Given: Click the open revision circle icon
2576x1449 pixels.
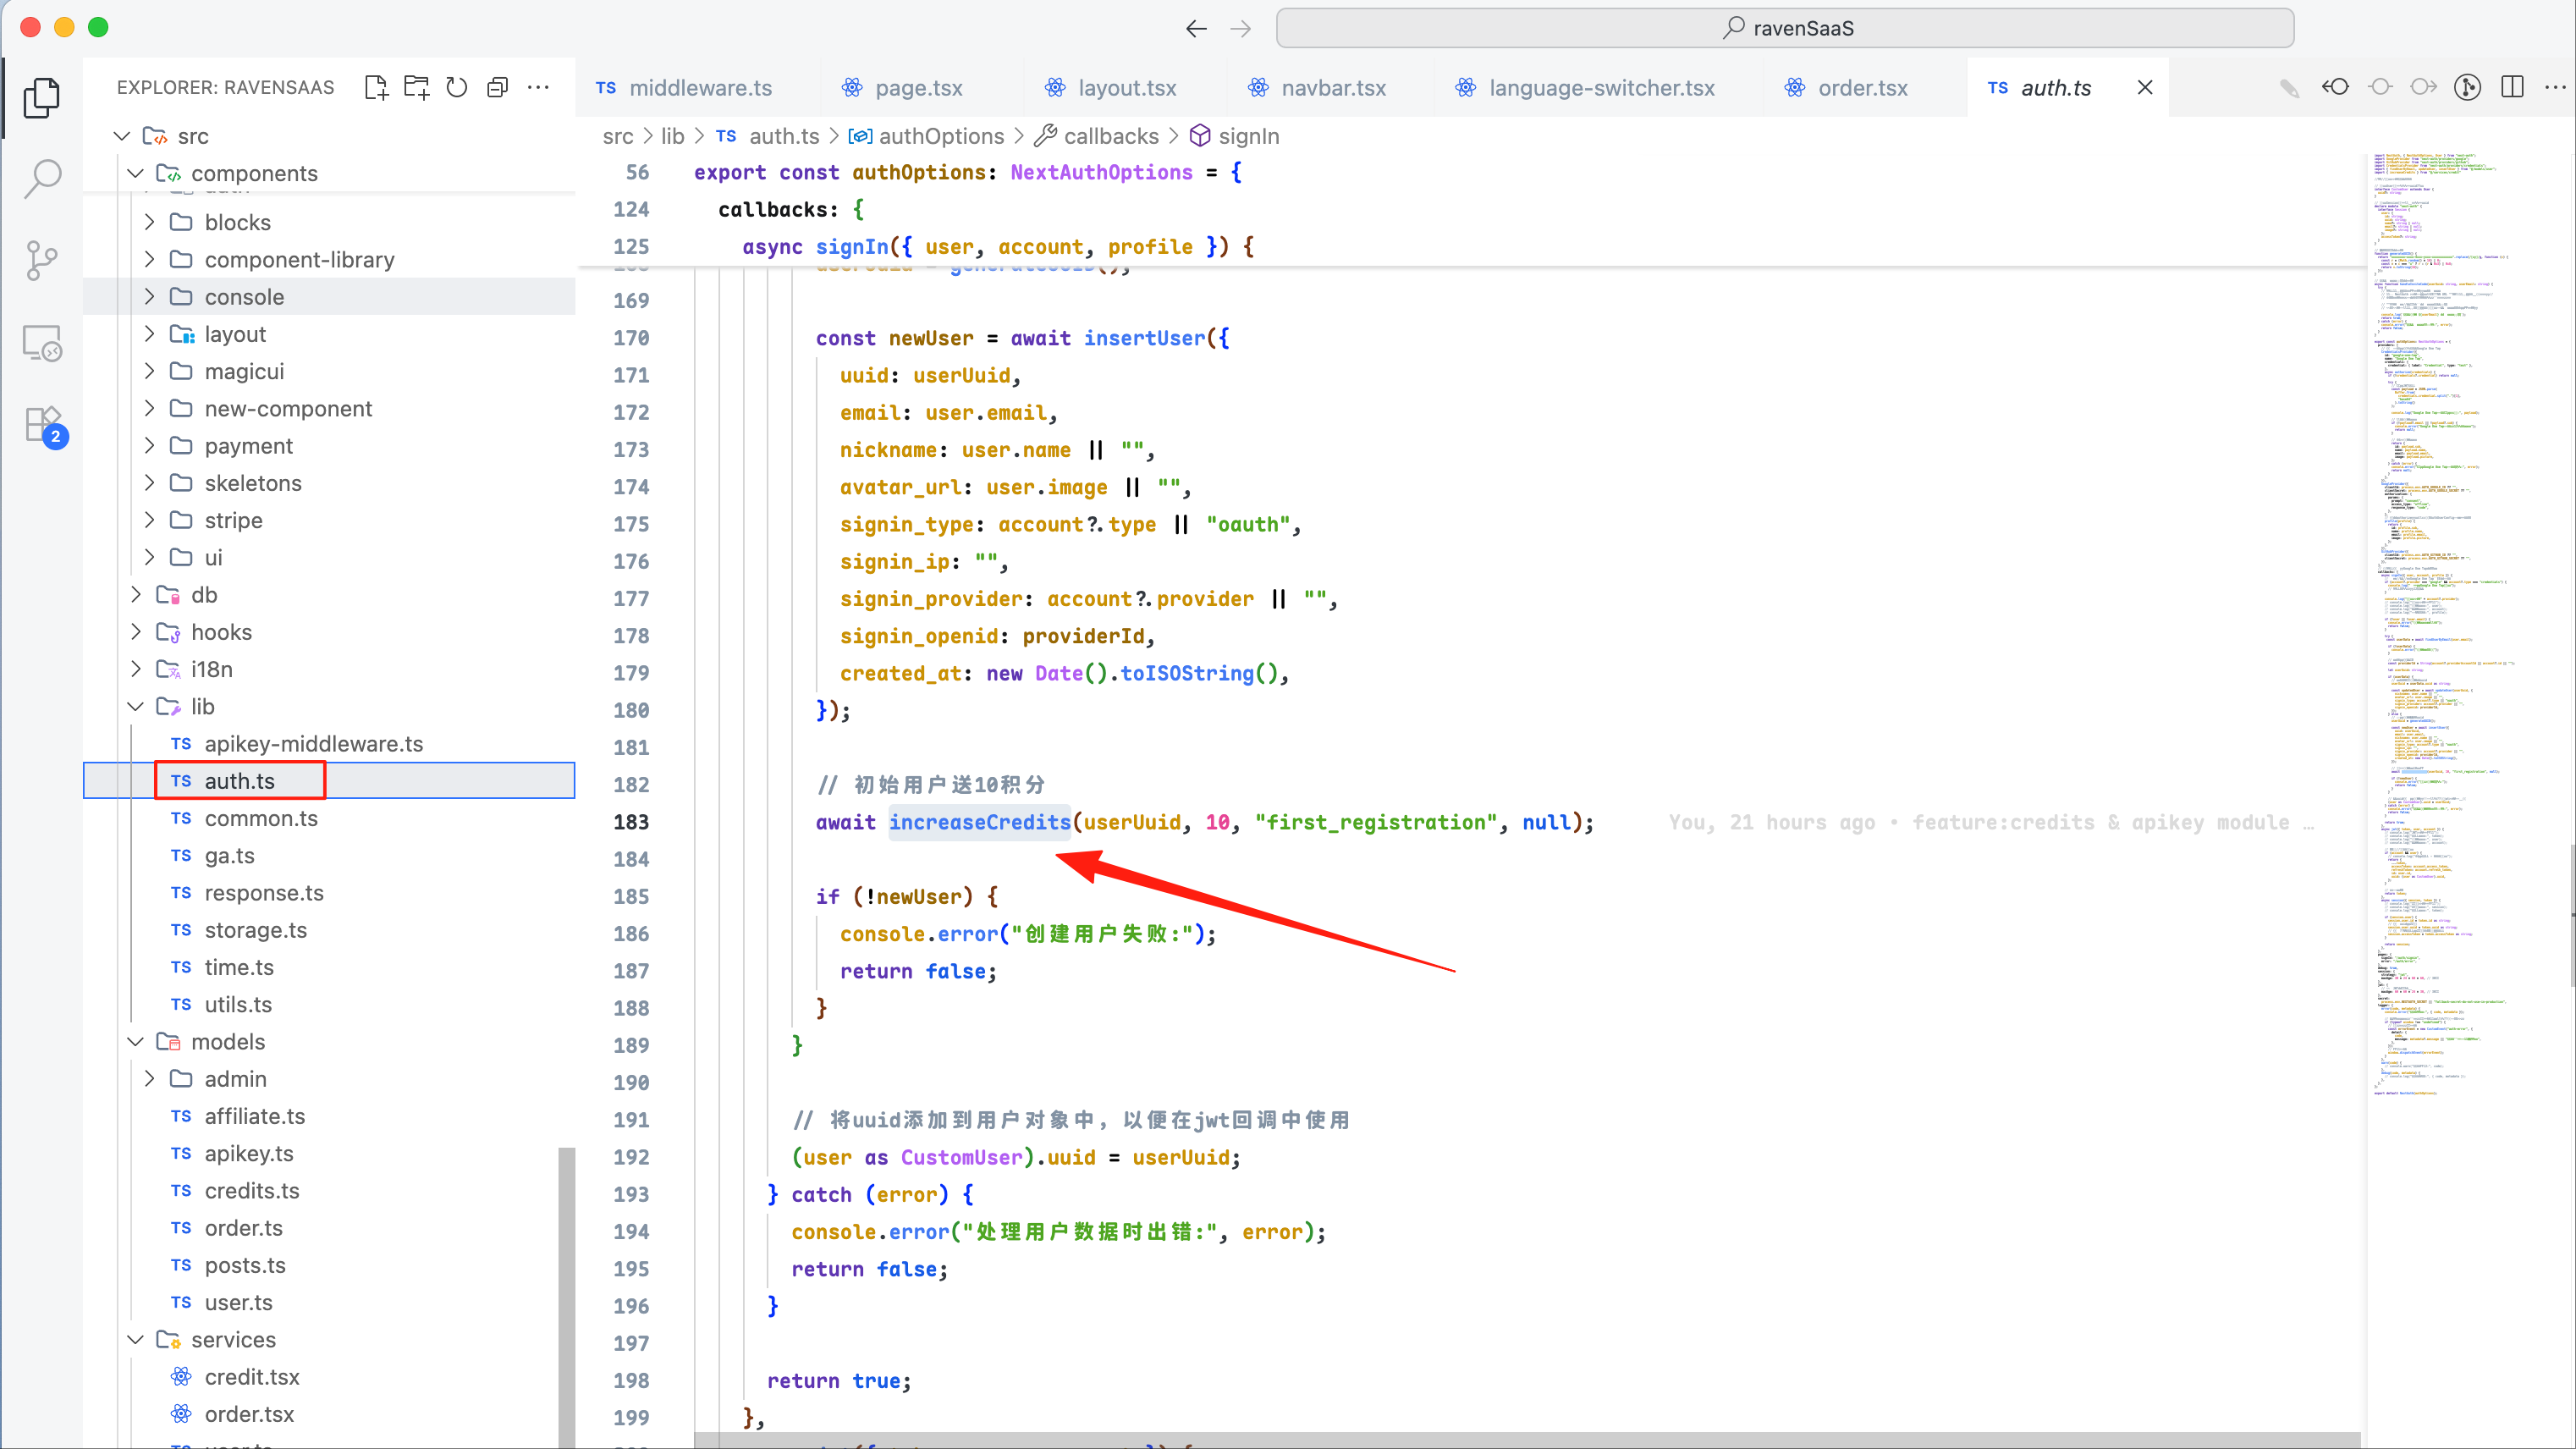Looking at the screenshot, I should click(x=2381, y=88).
